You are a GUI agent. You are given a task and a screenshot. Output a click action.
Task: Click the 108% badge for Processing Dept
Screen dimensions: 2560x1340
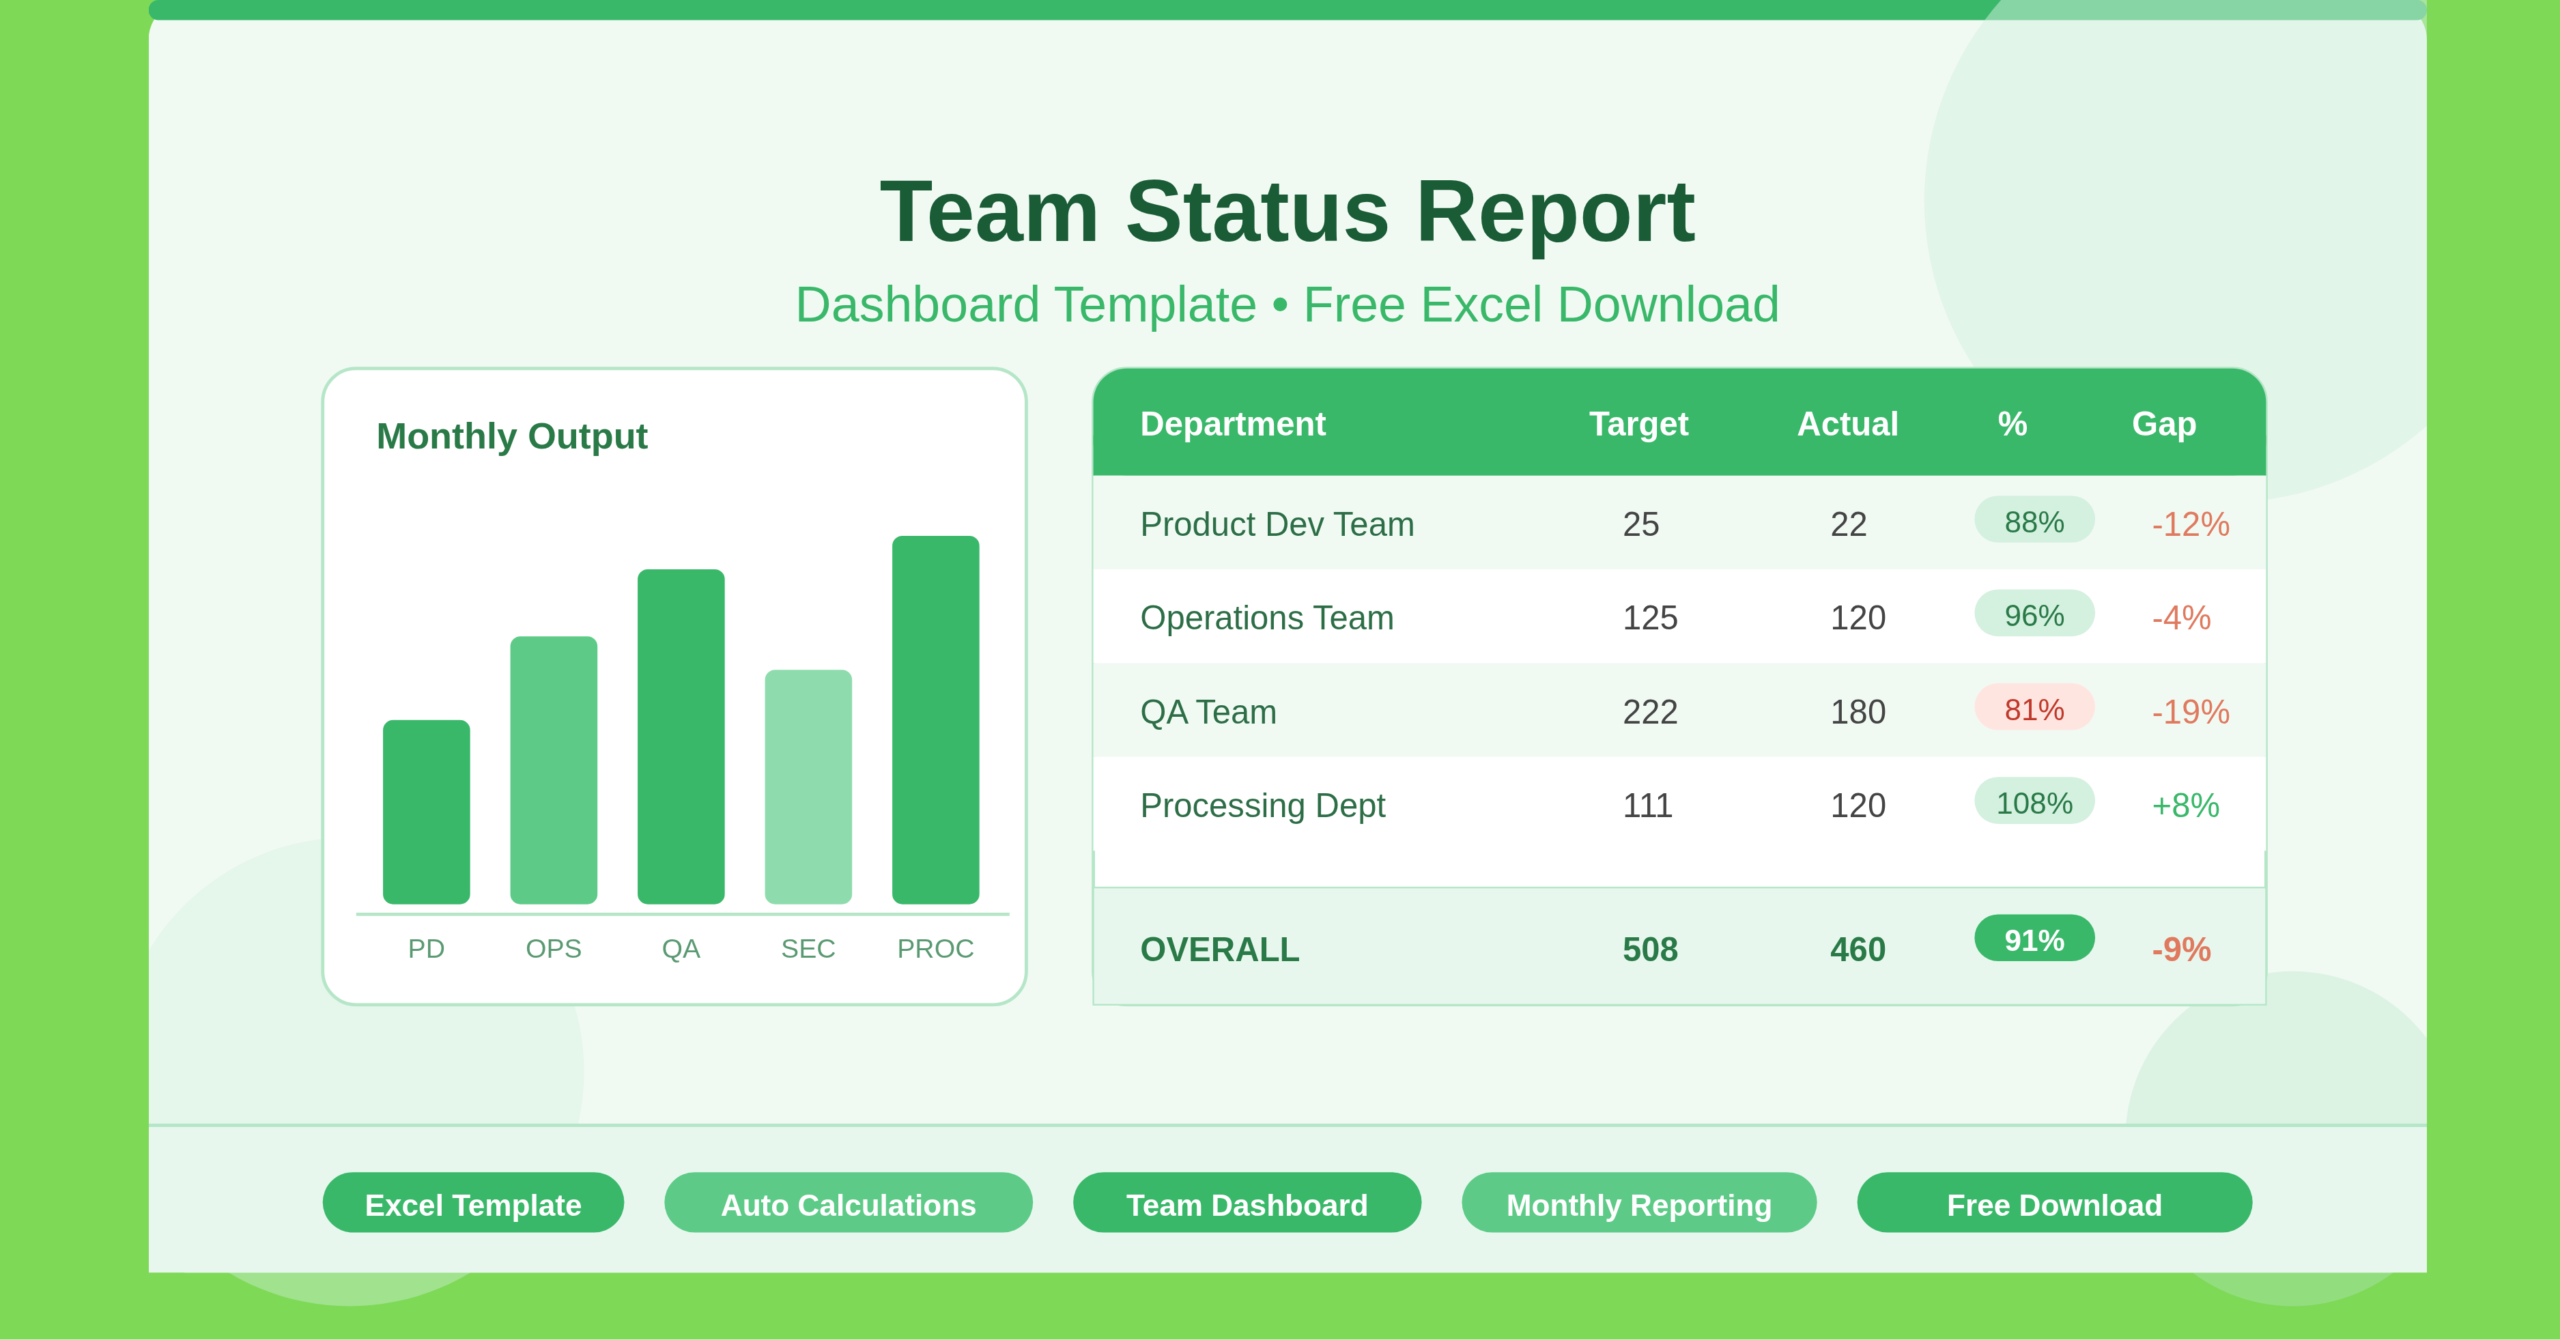[2033, 802]
